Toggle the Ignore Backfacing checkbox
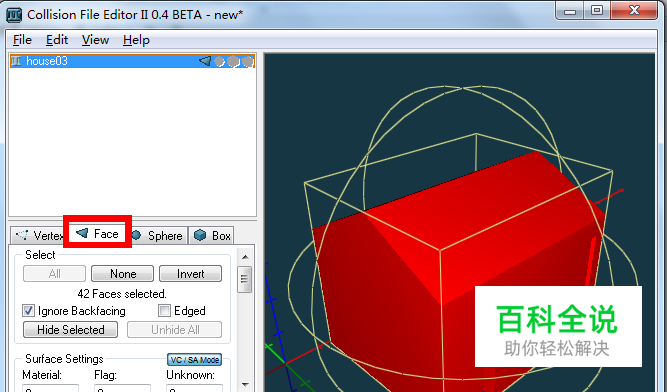Image resolution: width=667 pixels, height=392 pixels. (29, 311)
